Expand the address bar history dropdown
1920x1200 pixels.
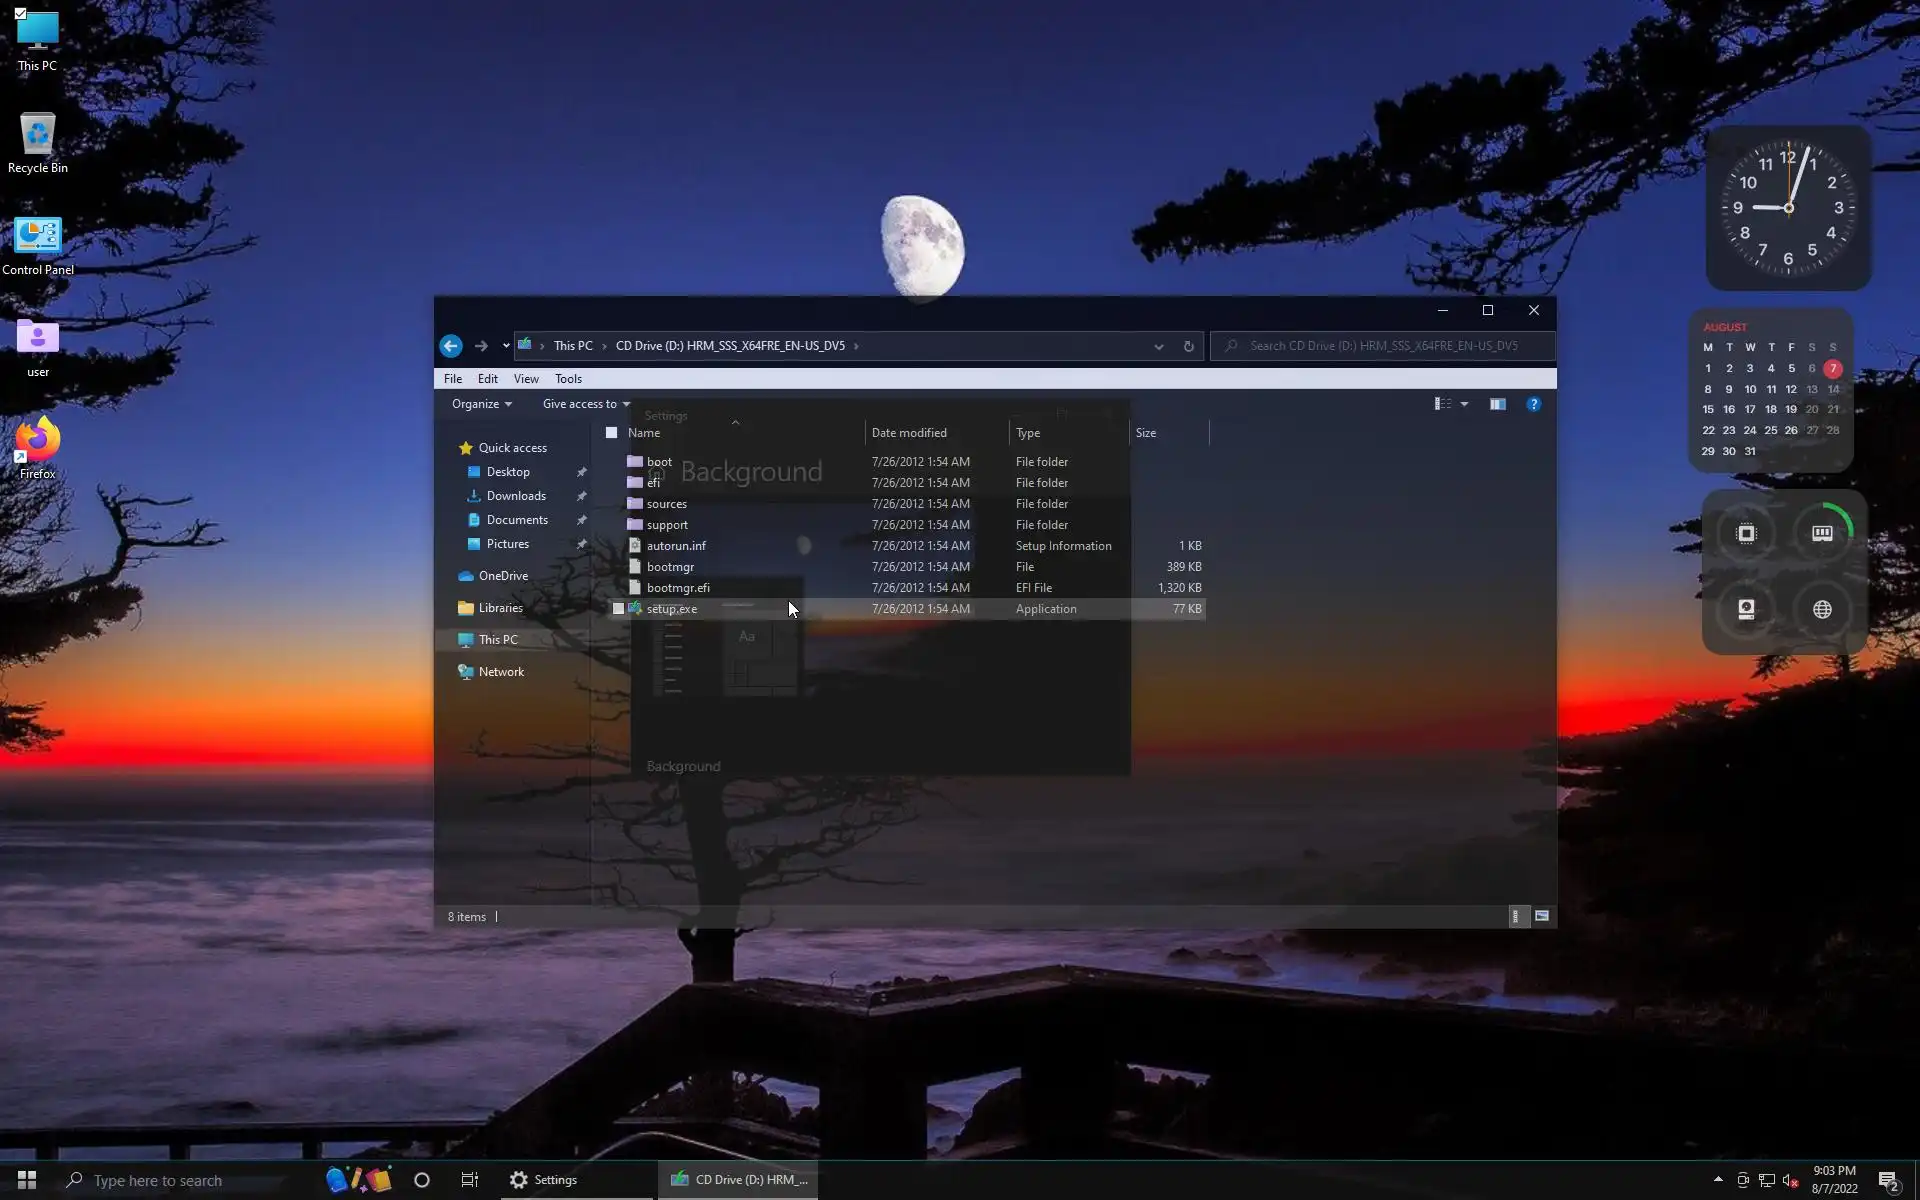coord(1158,347)
